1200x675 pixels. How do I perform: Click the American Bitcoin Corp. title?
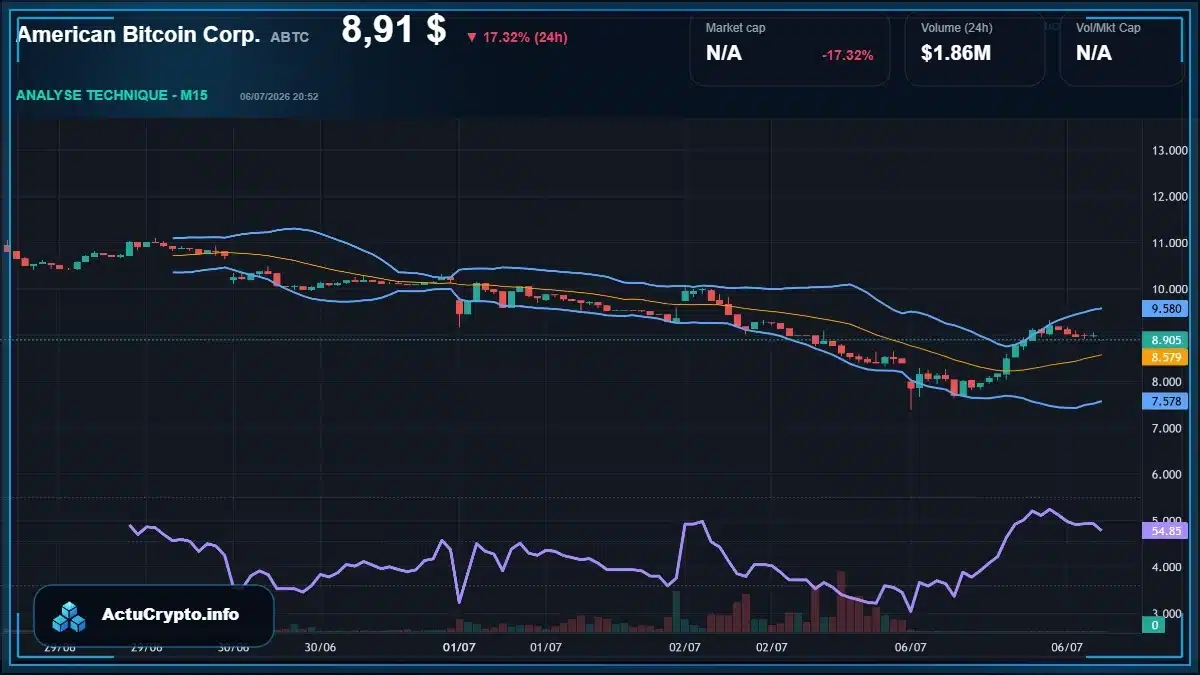point(138,35)
